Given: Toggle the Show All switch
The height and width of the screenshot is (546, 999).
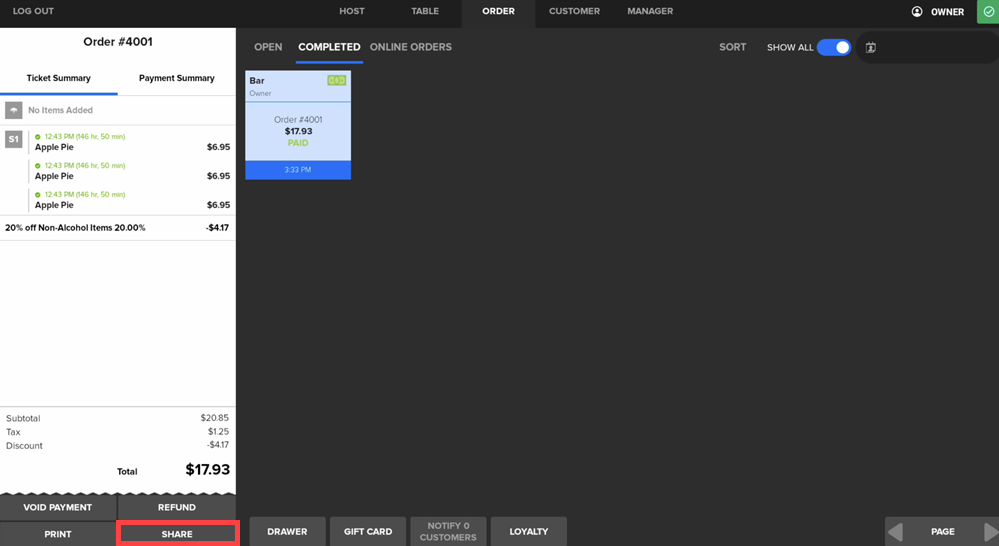Looking at the screenshot, I should pyautogui.click(x=834, y=47).
